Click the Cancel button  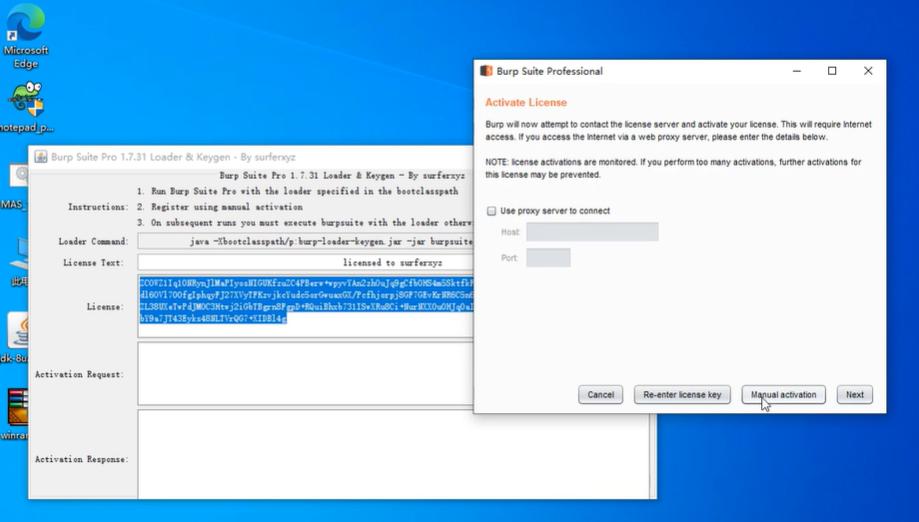click(601, 395)
